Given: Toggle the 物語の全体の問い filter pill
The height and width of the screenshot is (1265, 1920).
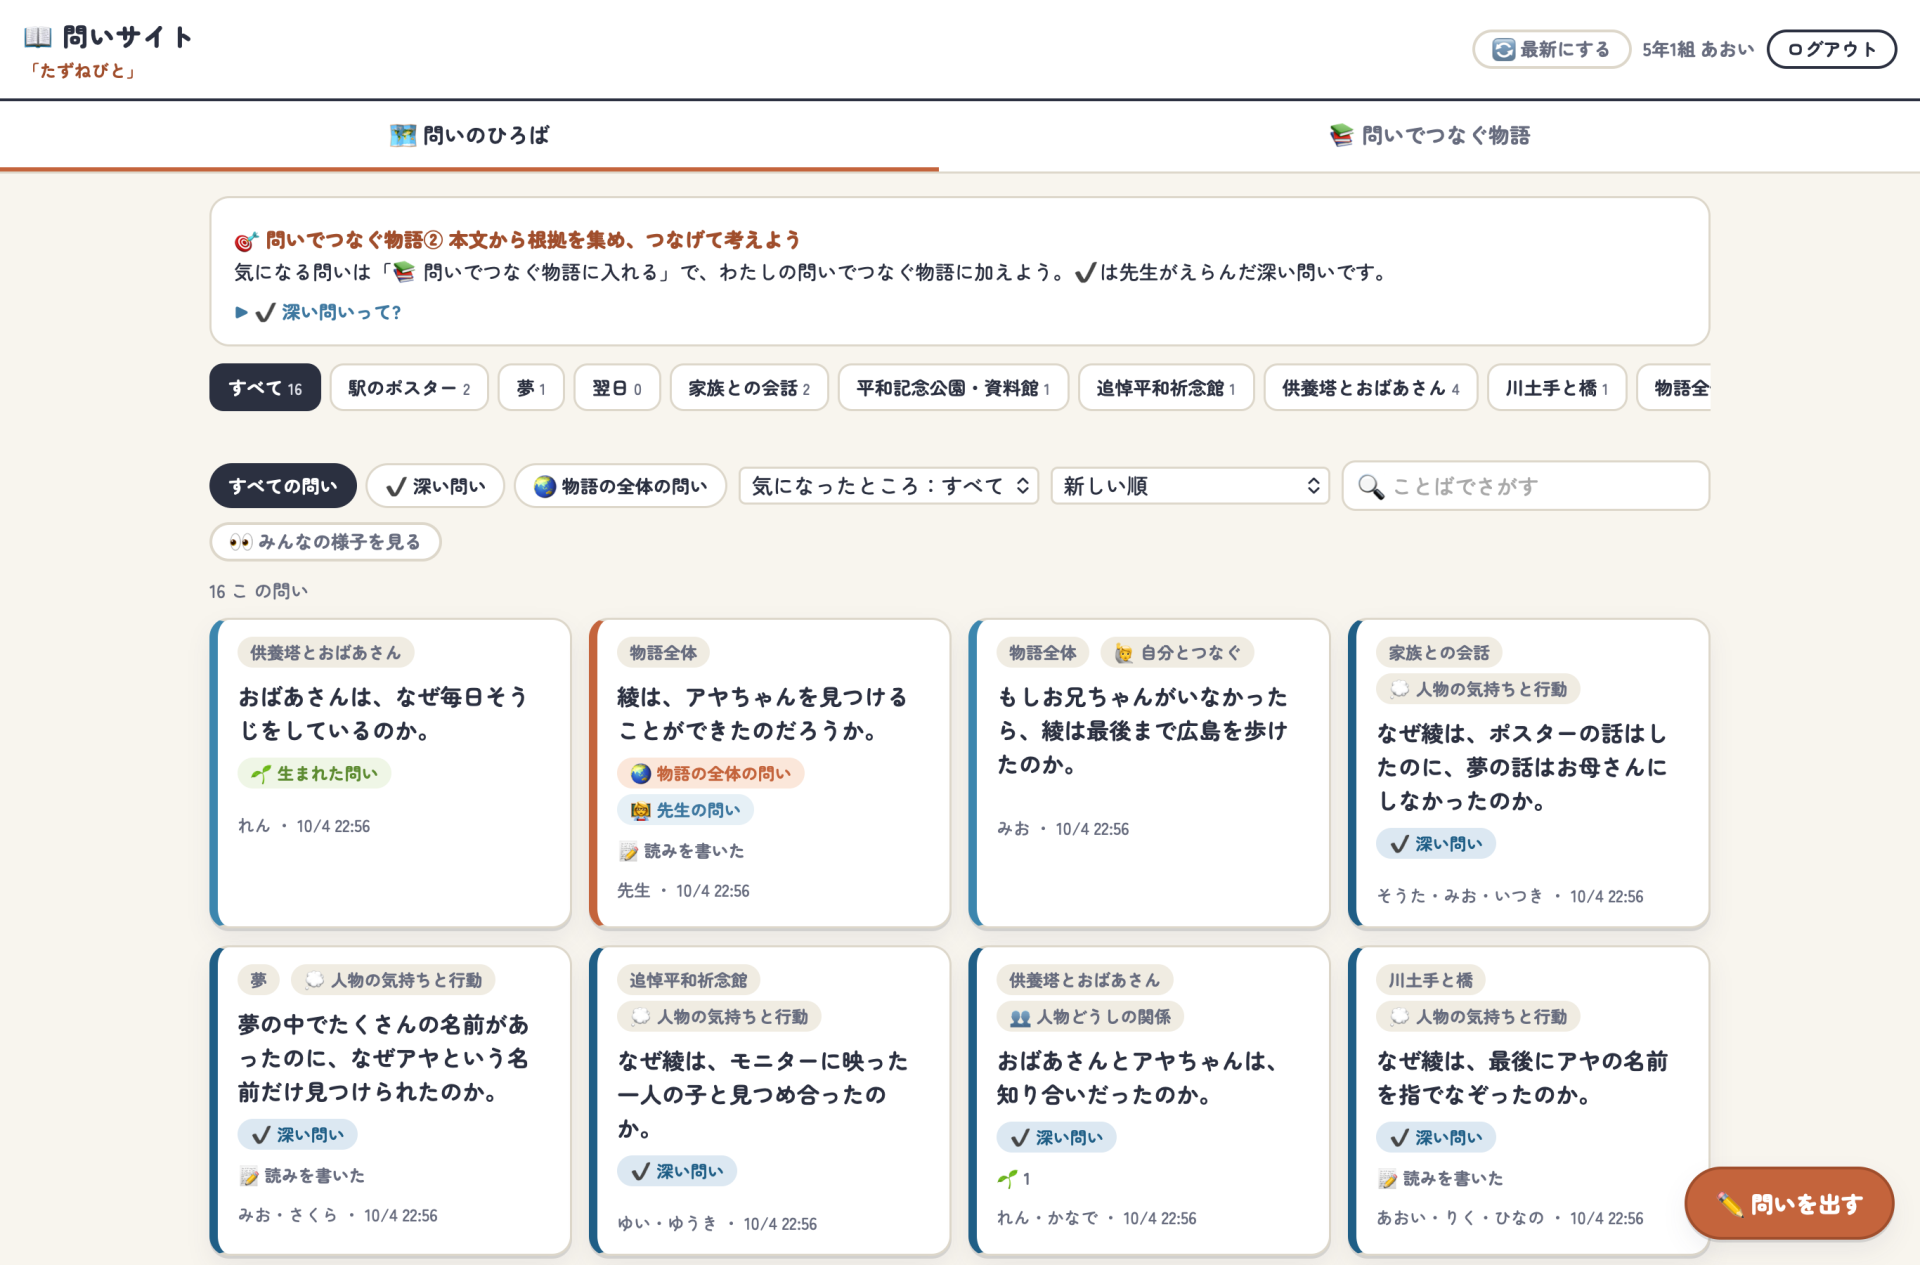Looking at the screenshot, I should click(620, 486).
